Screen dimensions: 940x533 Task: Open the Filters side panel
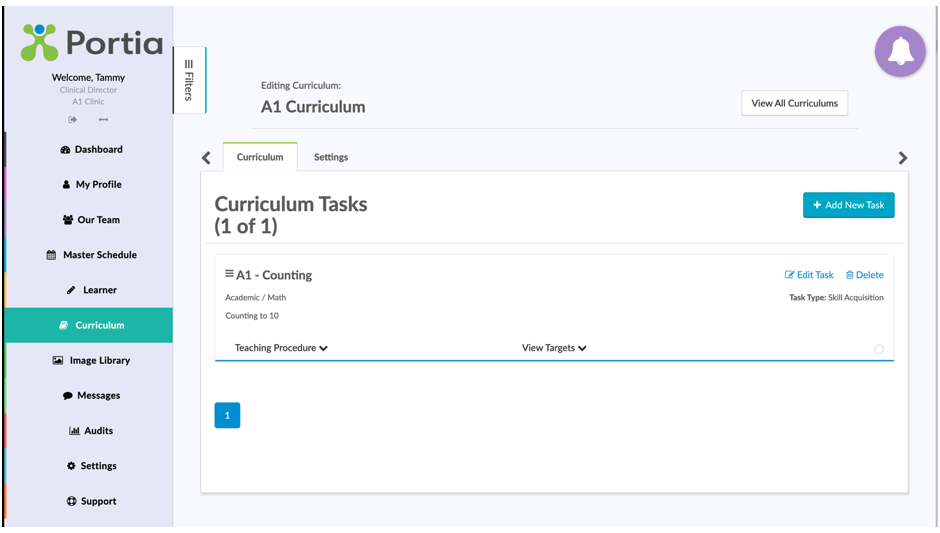[x=189, y=80]
